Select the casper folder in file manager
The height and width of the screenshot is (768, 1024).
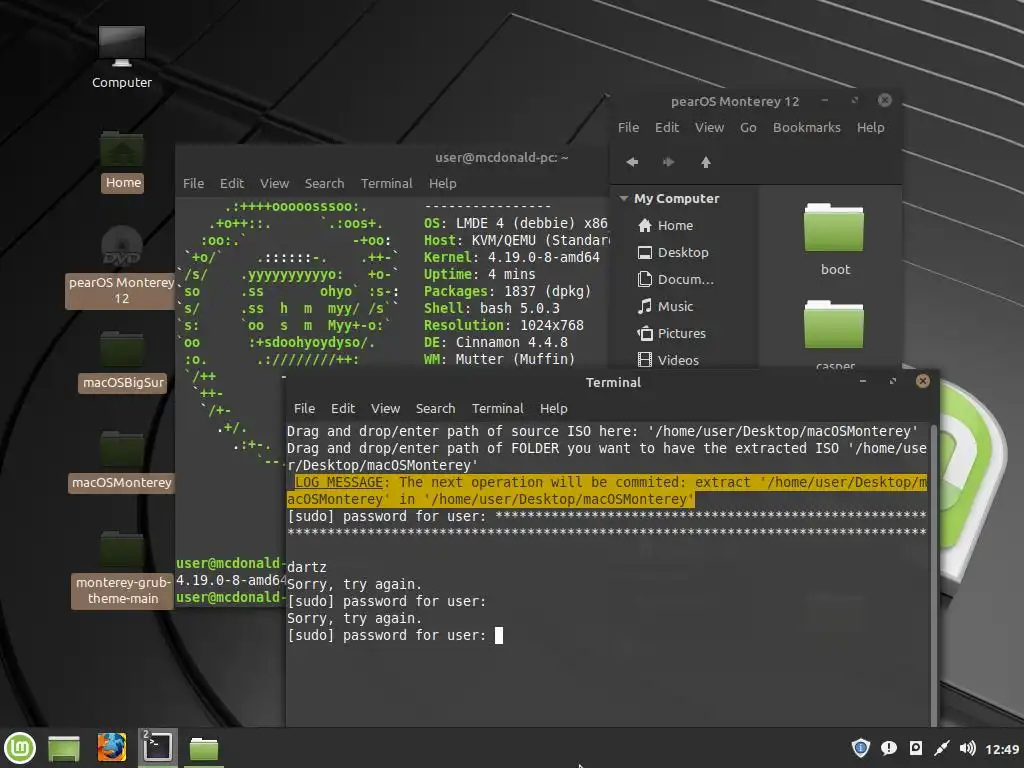834,334
